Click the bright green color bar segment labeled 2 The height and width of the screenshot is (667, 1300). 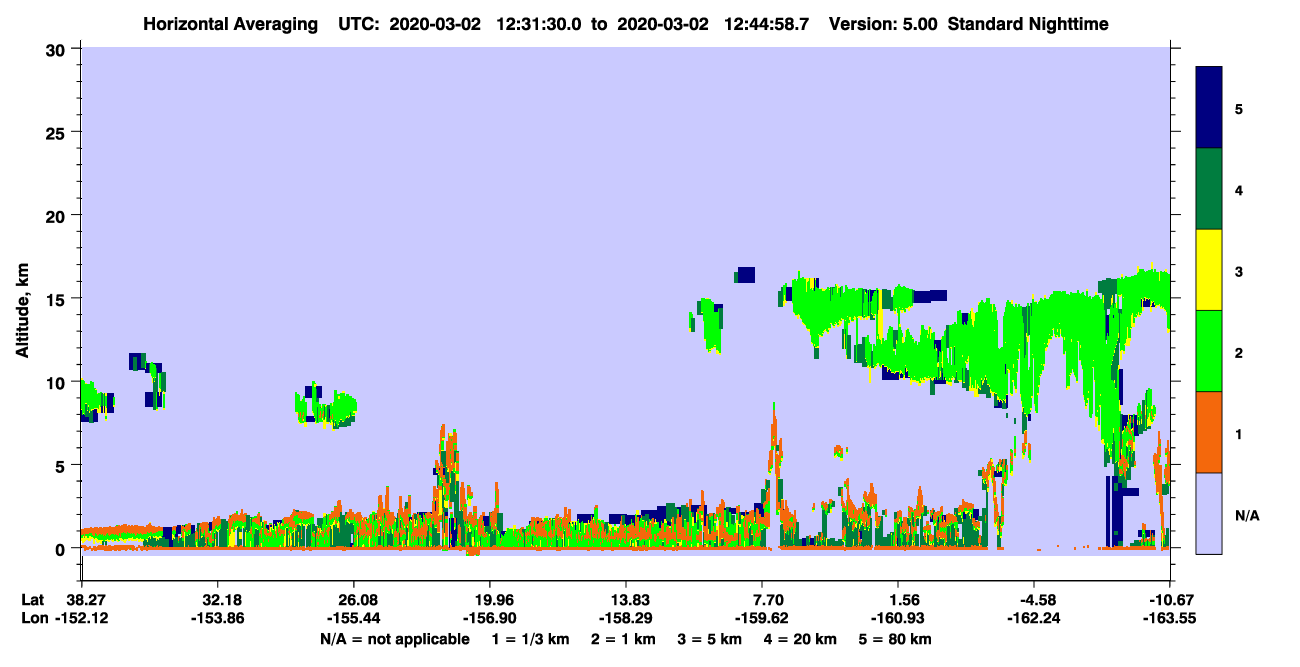1209,350
